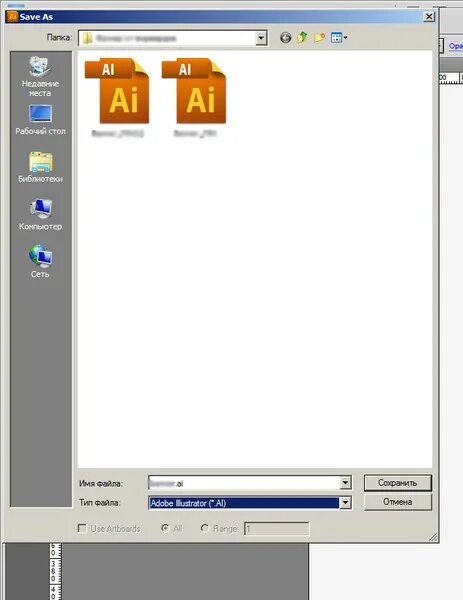Open Библиотеки in sidebar

(40, 167)
